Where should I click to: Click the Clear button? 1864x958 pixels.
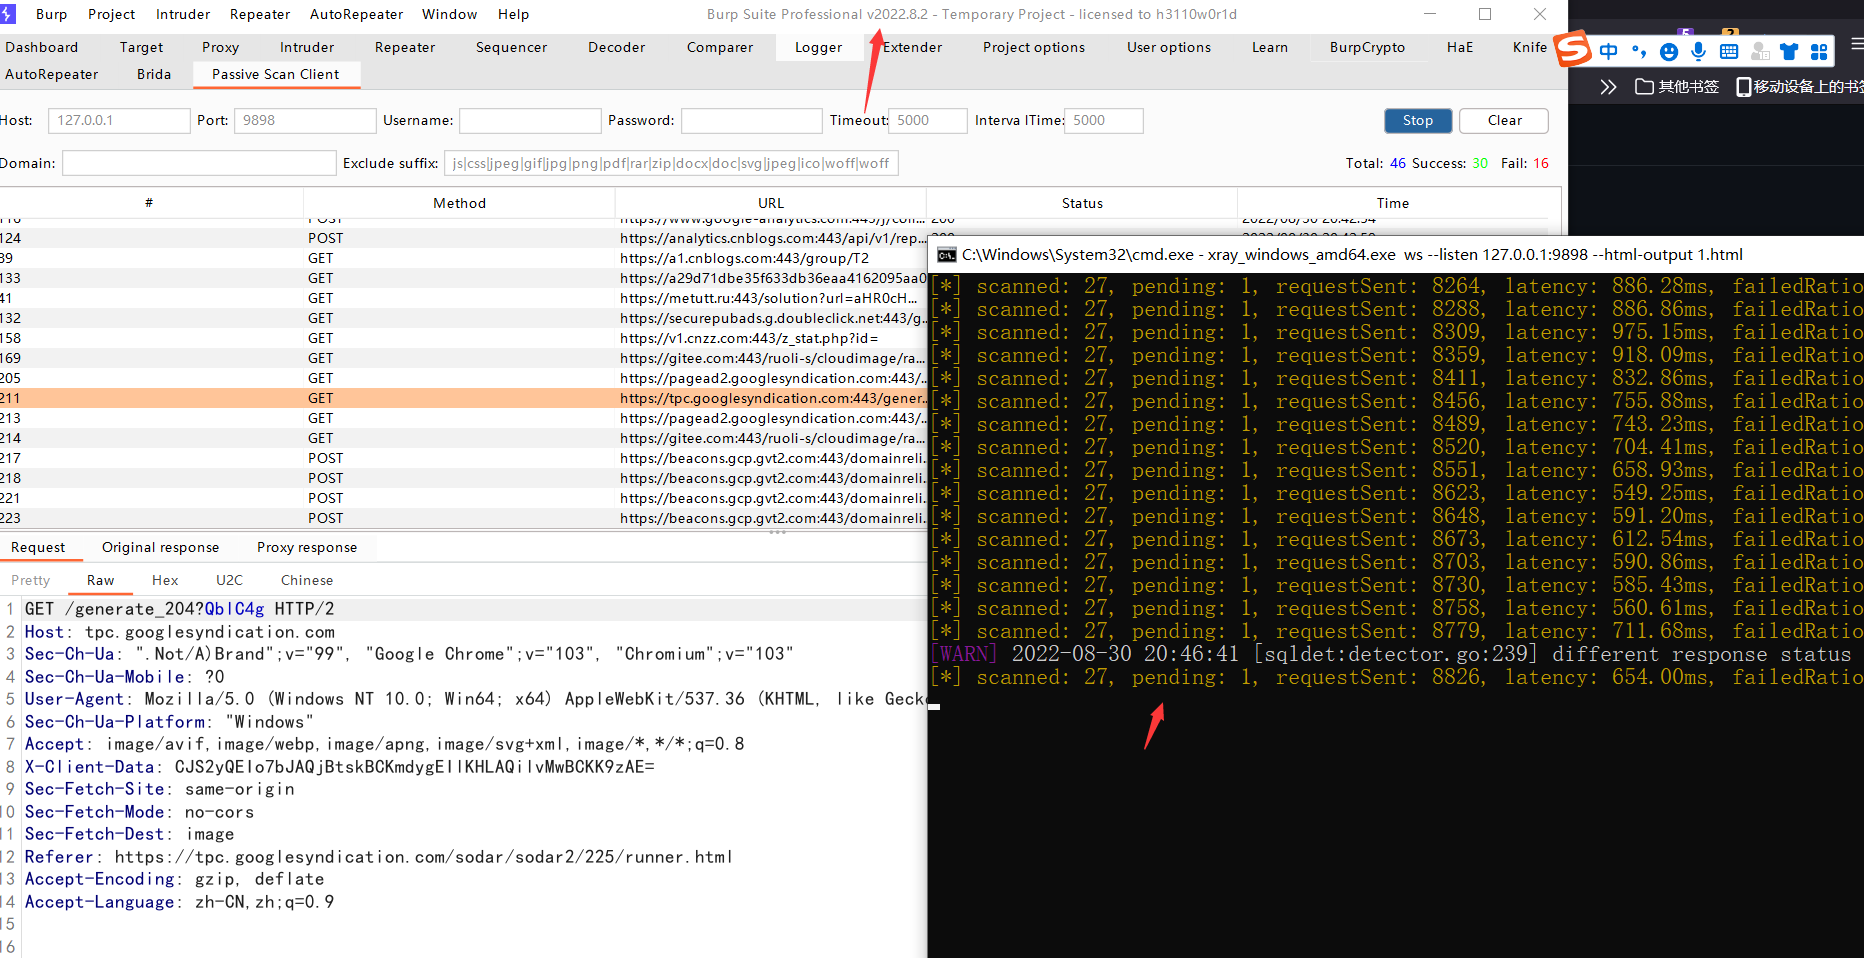click(1504, 120)
